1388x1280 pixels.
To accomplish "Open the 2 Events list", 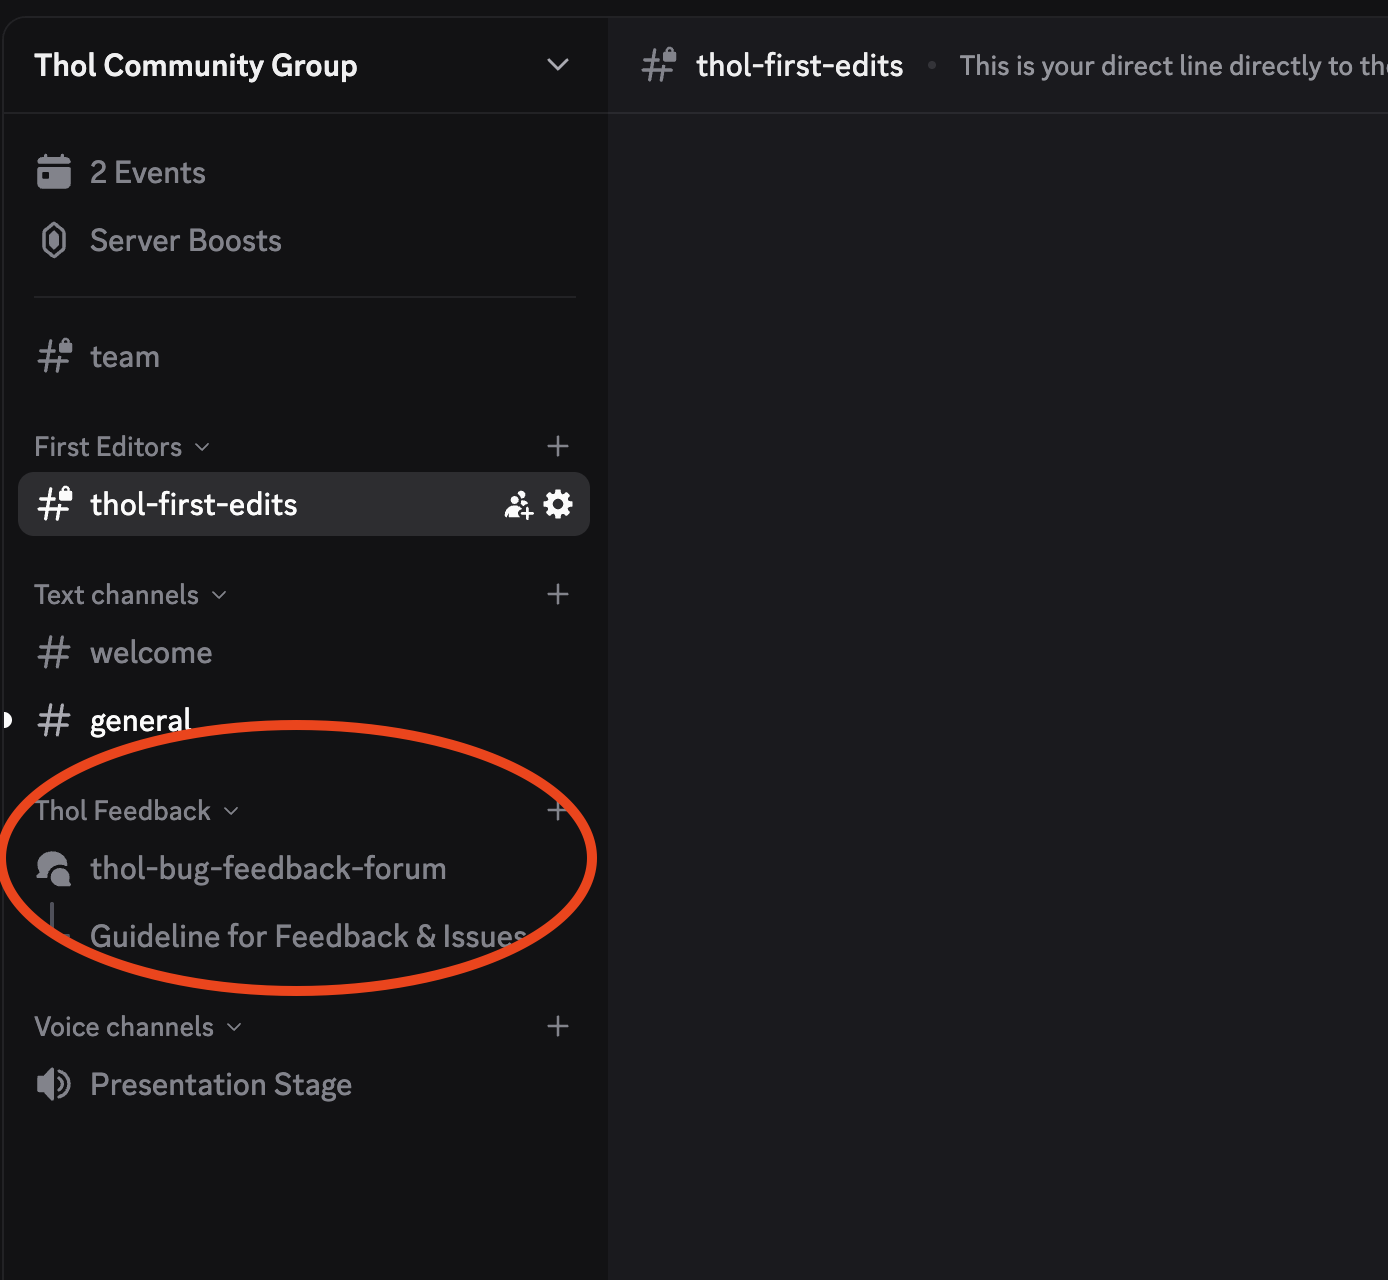I will click(147, 173).
